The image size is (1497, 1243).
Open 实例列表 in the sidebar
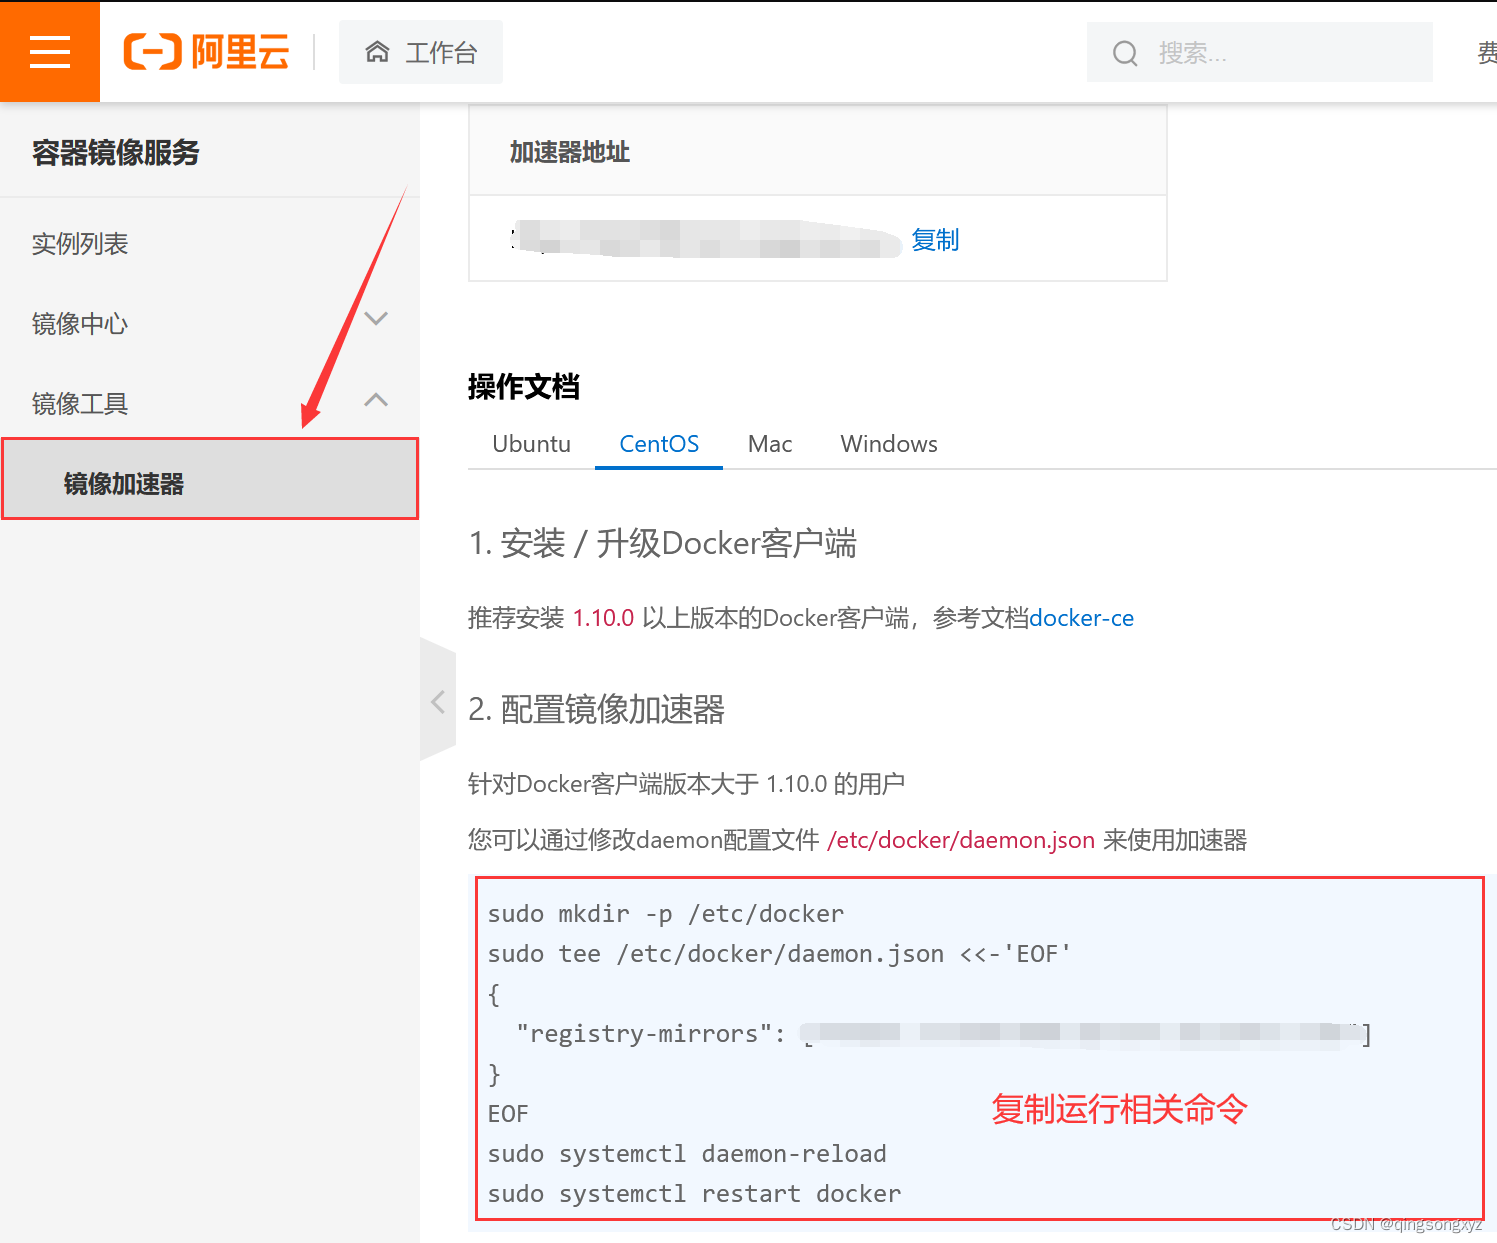click(80, 244)
